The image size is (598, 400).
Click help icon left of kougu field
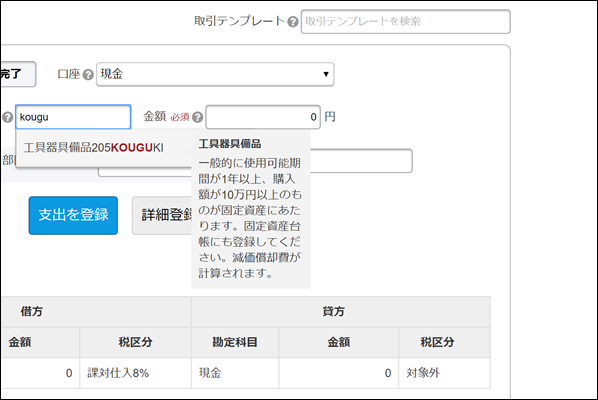tap(7, 117)
